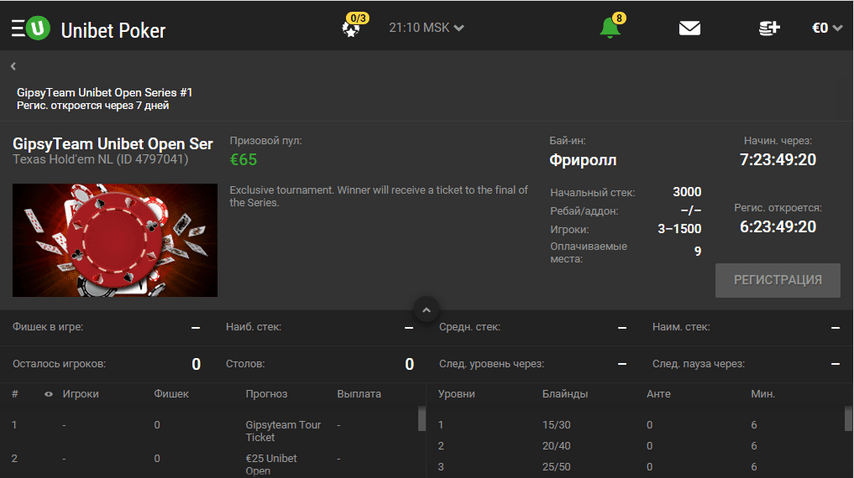Click the eye column header icon
Viewport: 854px width, 478px height.
[x=48, y=394]
